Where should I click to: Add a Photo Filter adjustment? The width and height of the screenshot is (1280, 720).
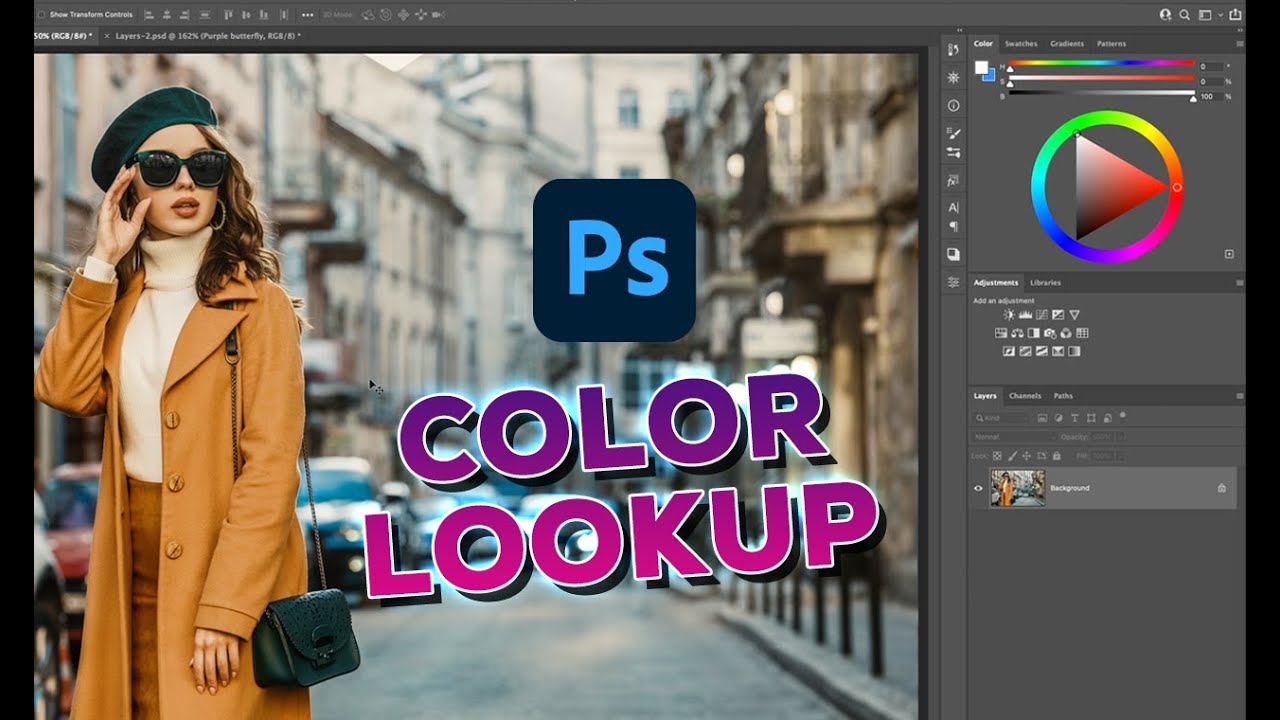(x=1050, y=333)
